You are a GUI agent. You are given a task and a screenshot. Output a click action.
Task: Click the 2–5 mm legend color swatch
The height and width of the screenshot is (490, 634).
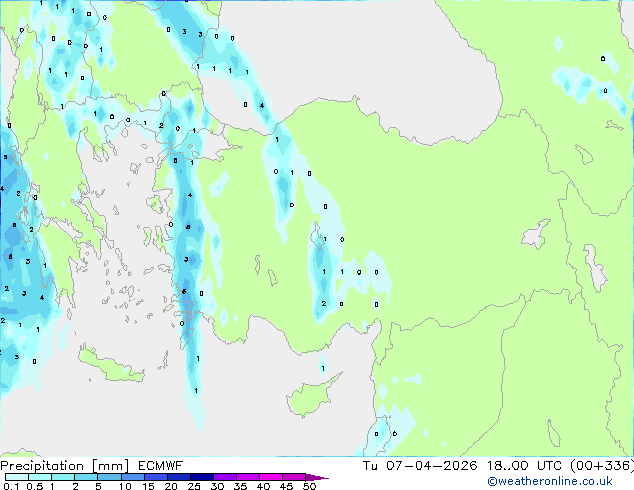[x=86, y=477]
